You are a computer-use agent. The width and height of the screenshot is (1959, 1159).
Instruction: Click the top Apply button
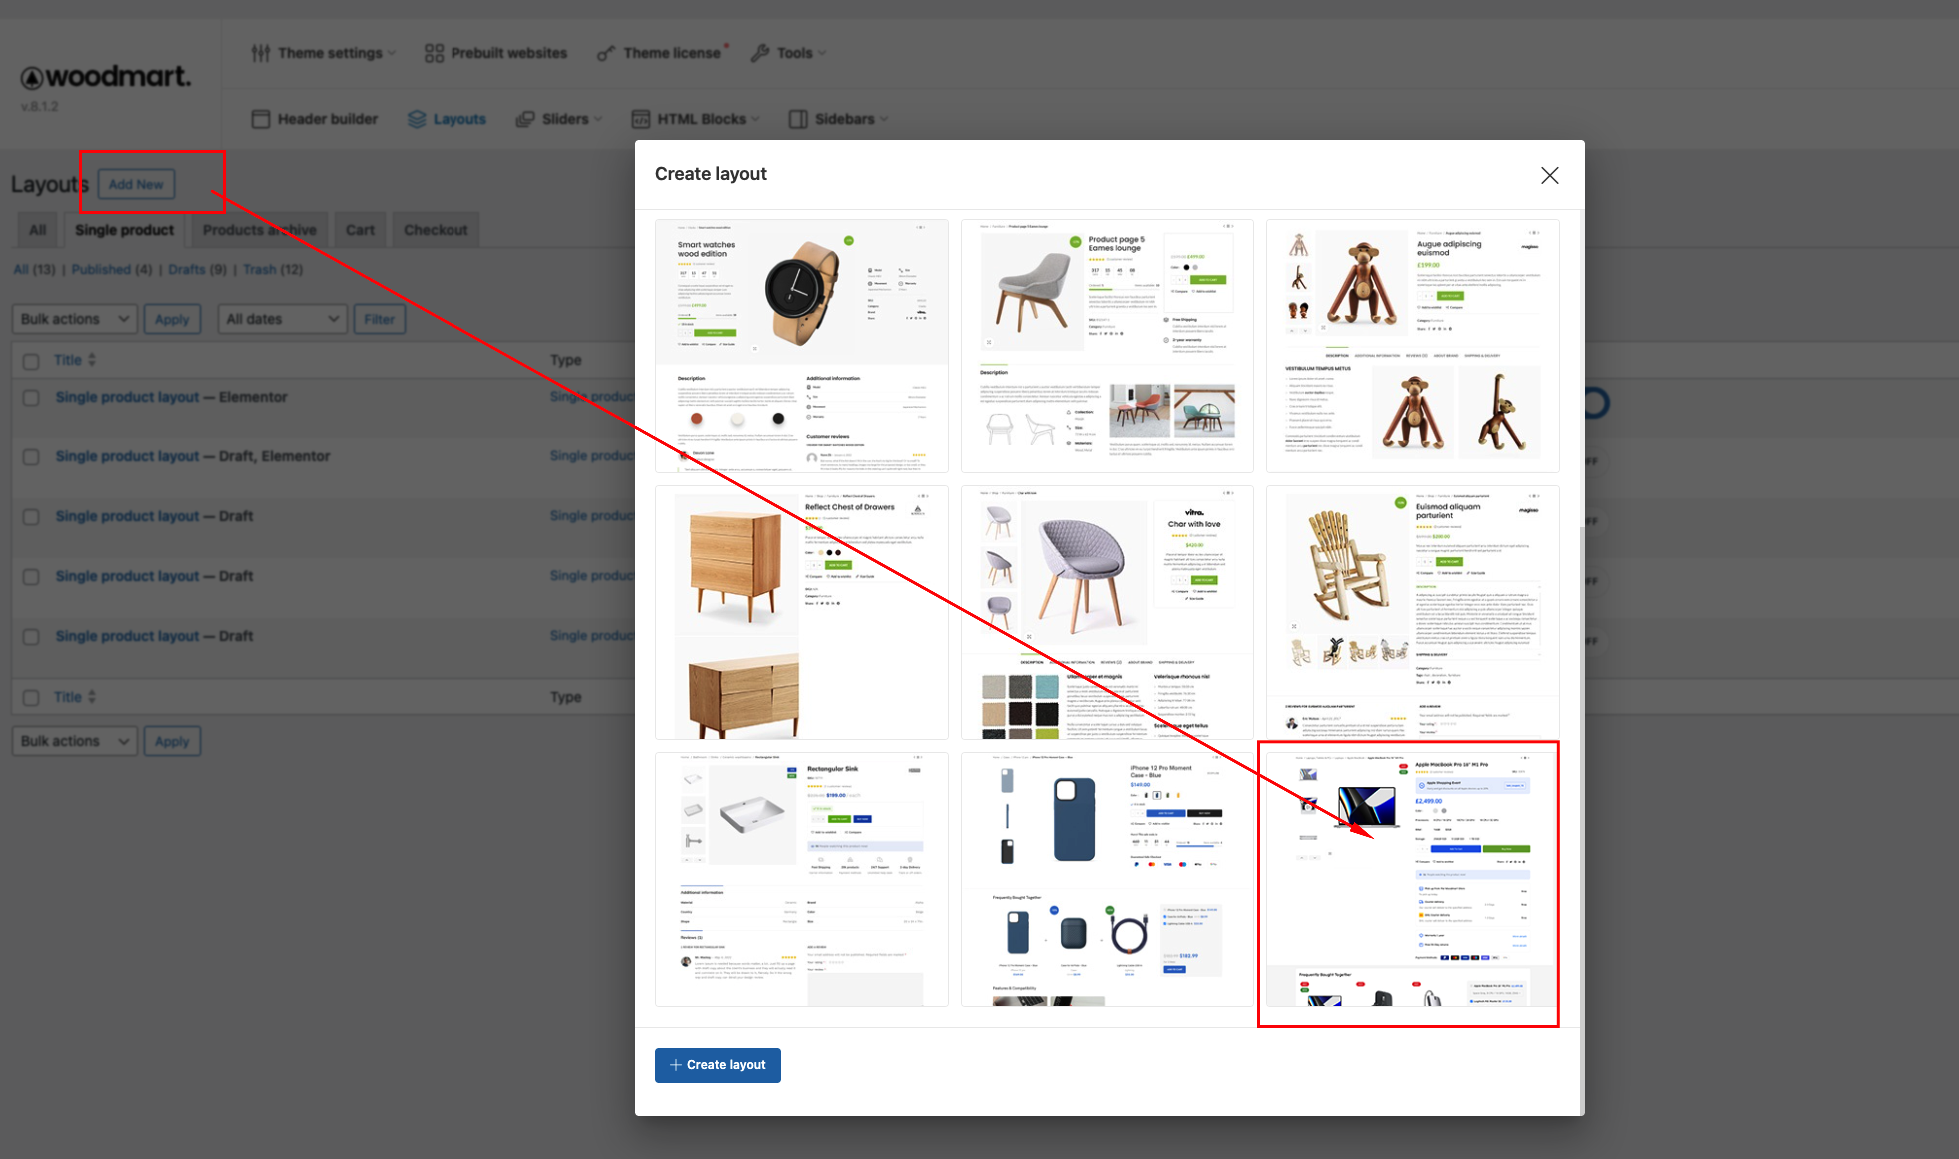[x=172, y=319]
